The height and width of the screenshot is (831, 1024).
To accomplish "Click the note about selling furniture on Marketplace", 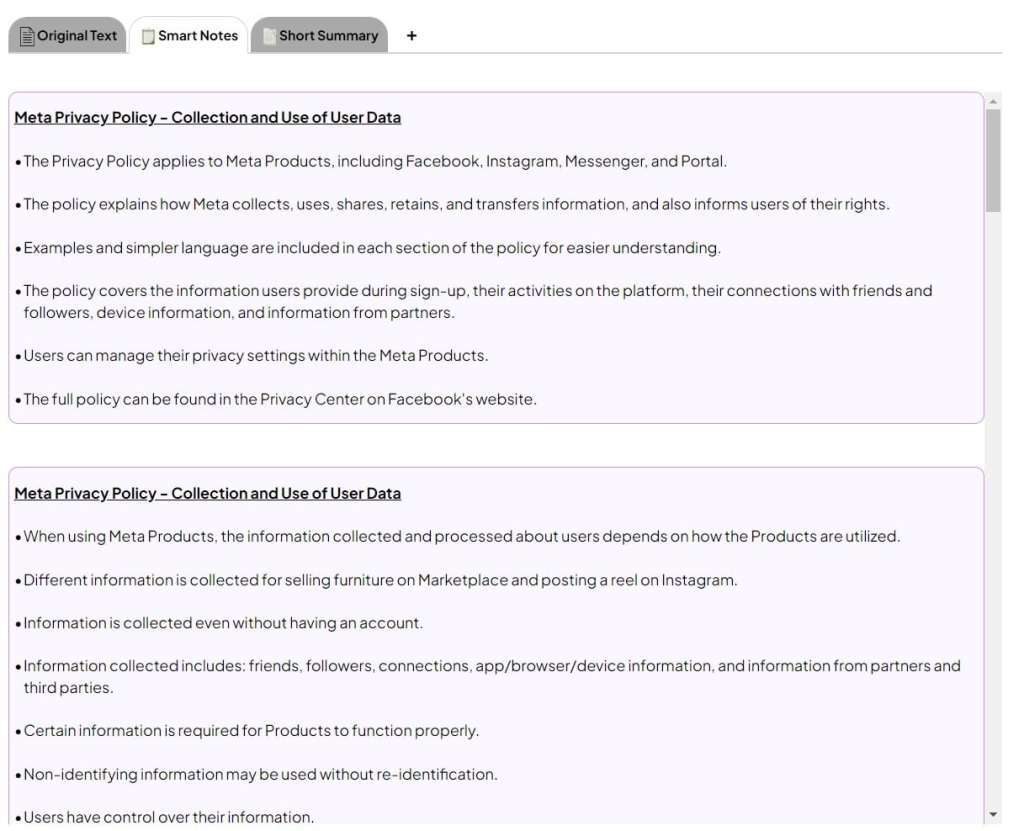I will [380, 581].
